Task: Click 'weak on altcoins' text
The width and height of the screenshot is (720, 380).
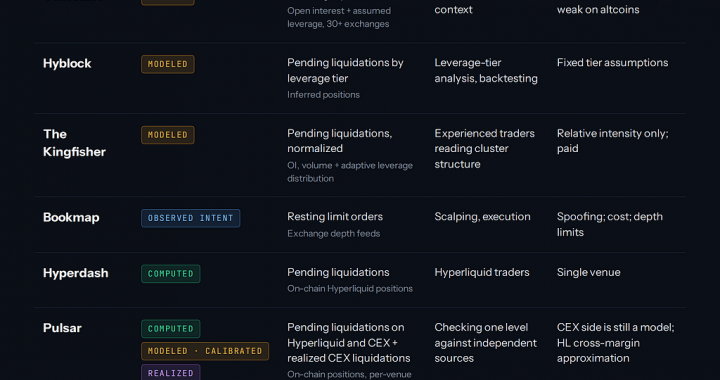Action: [x=598, y=9]
